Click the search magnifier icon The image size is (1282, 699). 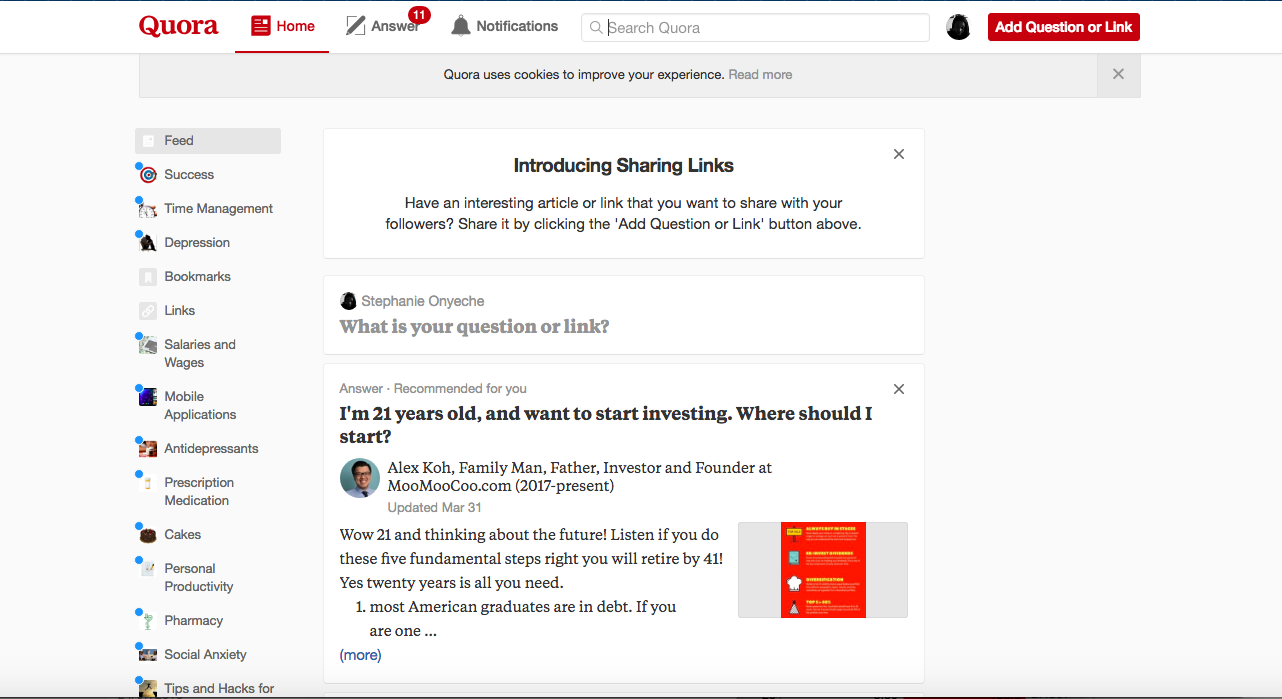click(x=596, y=28)
